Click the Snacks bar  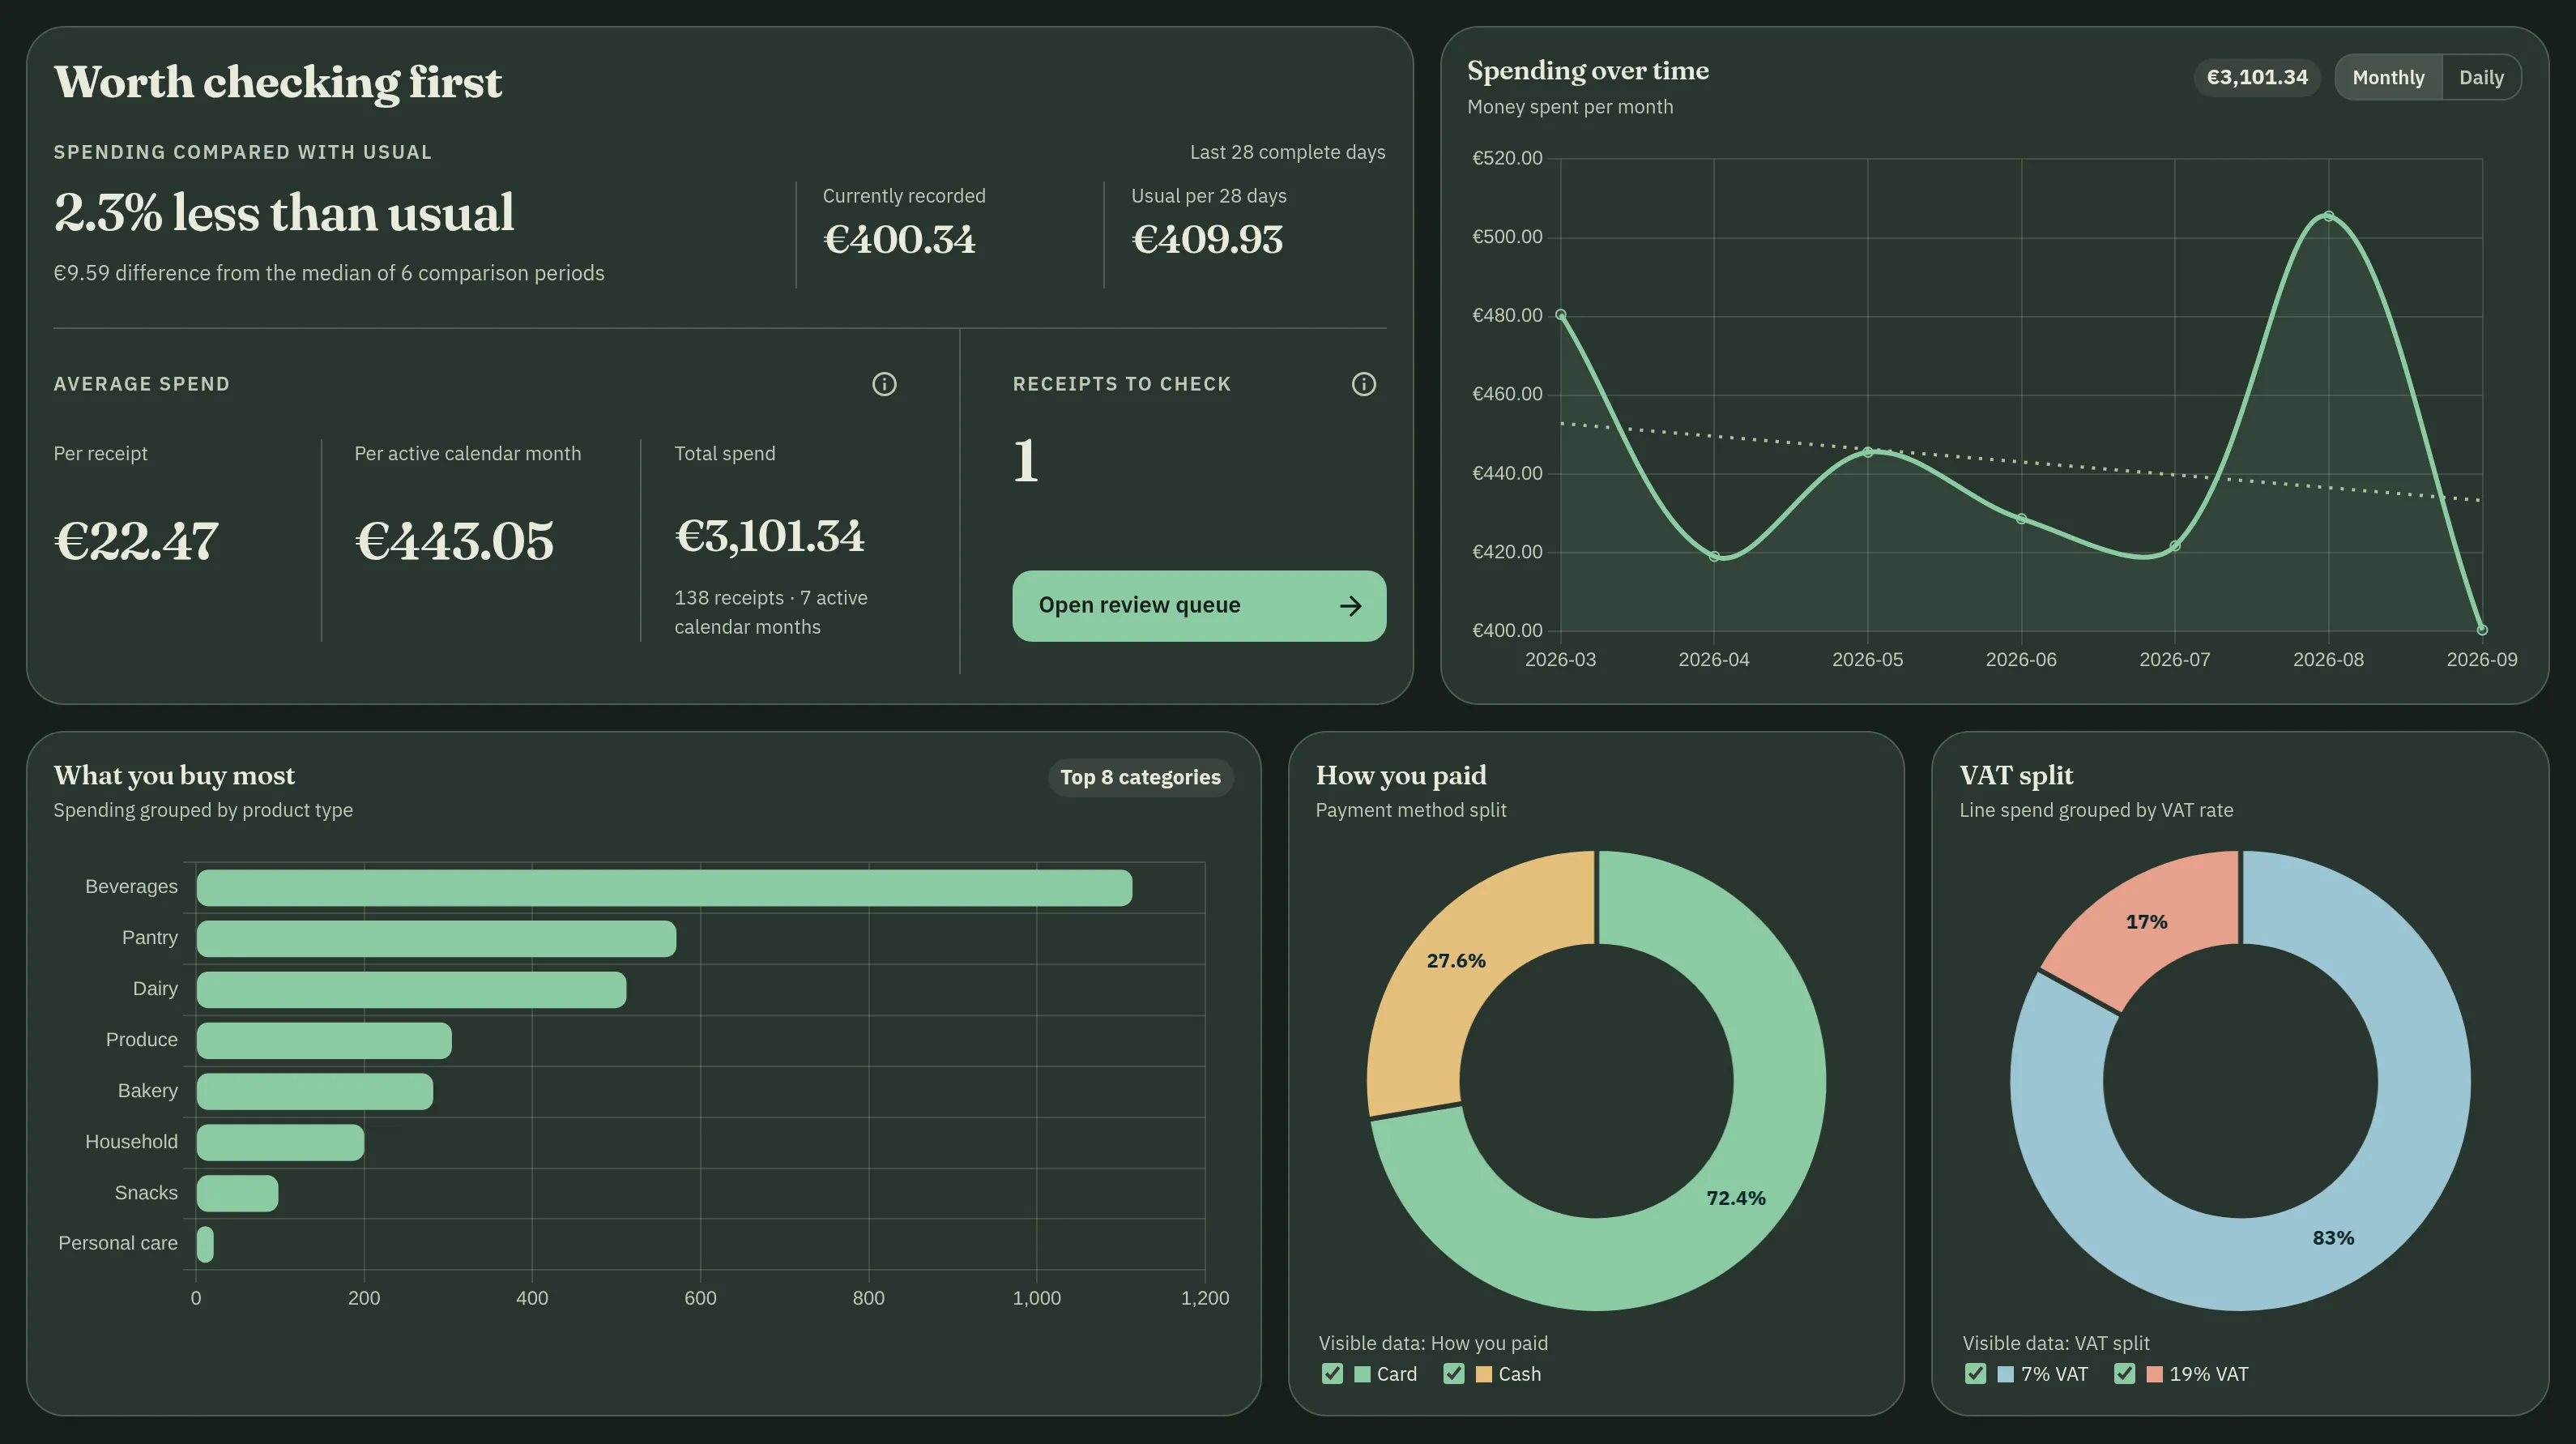(x=237, y=1194)
